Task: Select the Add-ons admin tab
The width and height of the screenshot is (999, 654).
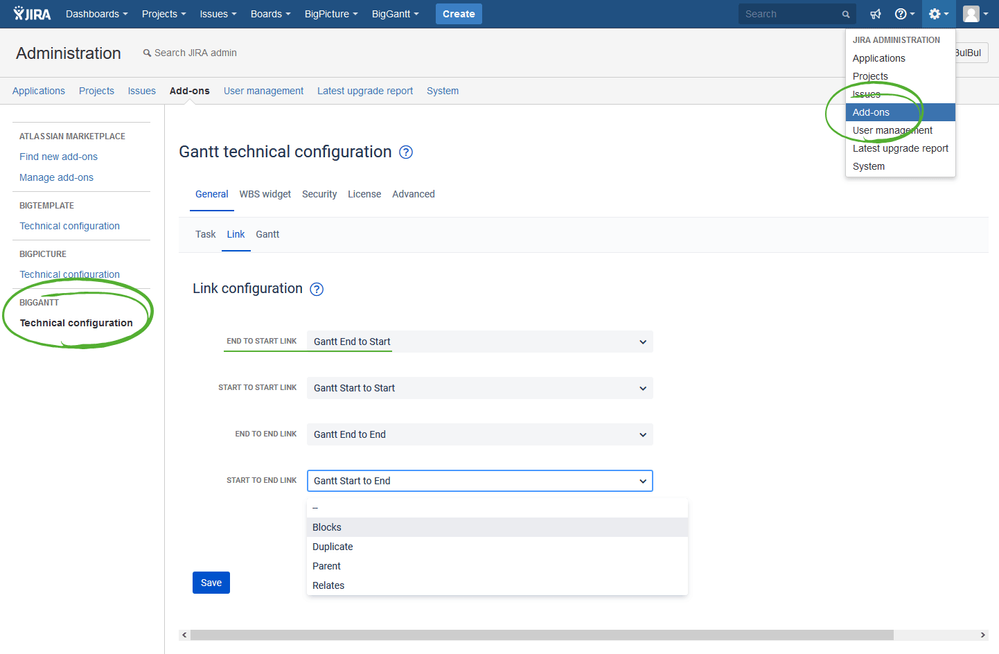Action: (x=189, y=91)
